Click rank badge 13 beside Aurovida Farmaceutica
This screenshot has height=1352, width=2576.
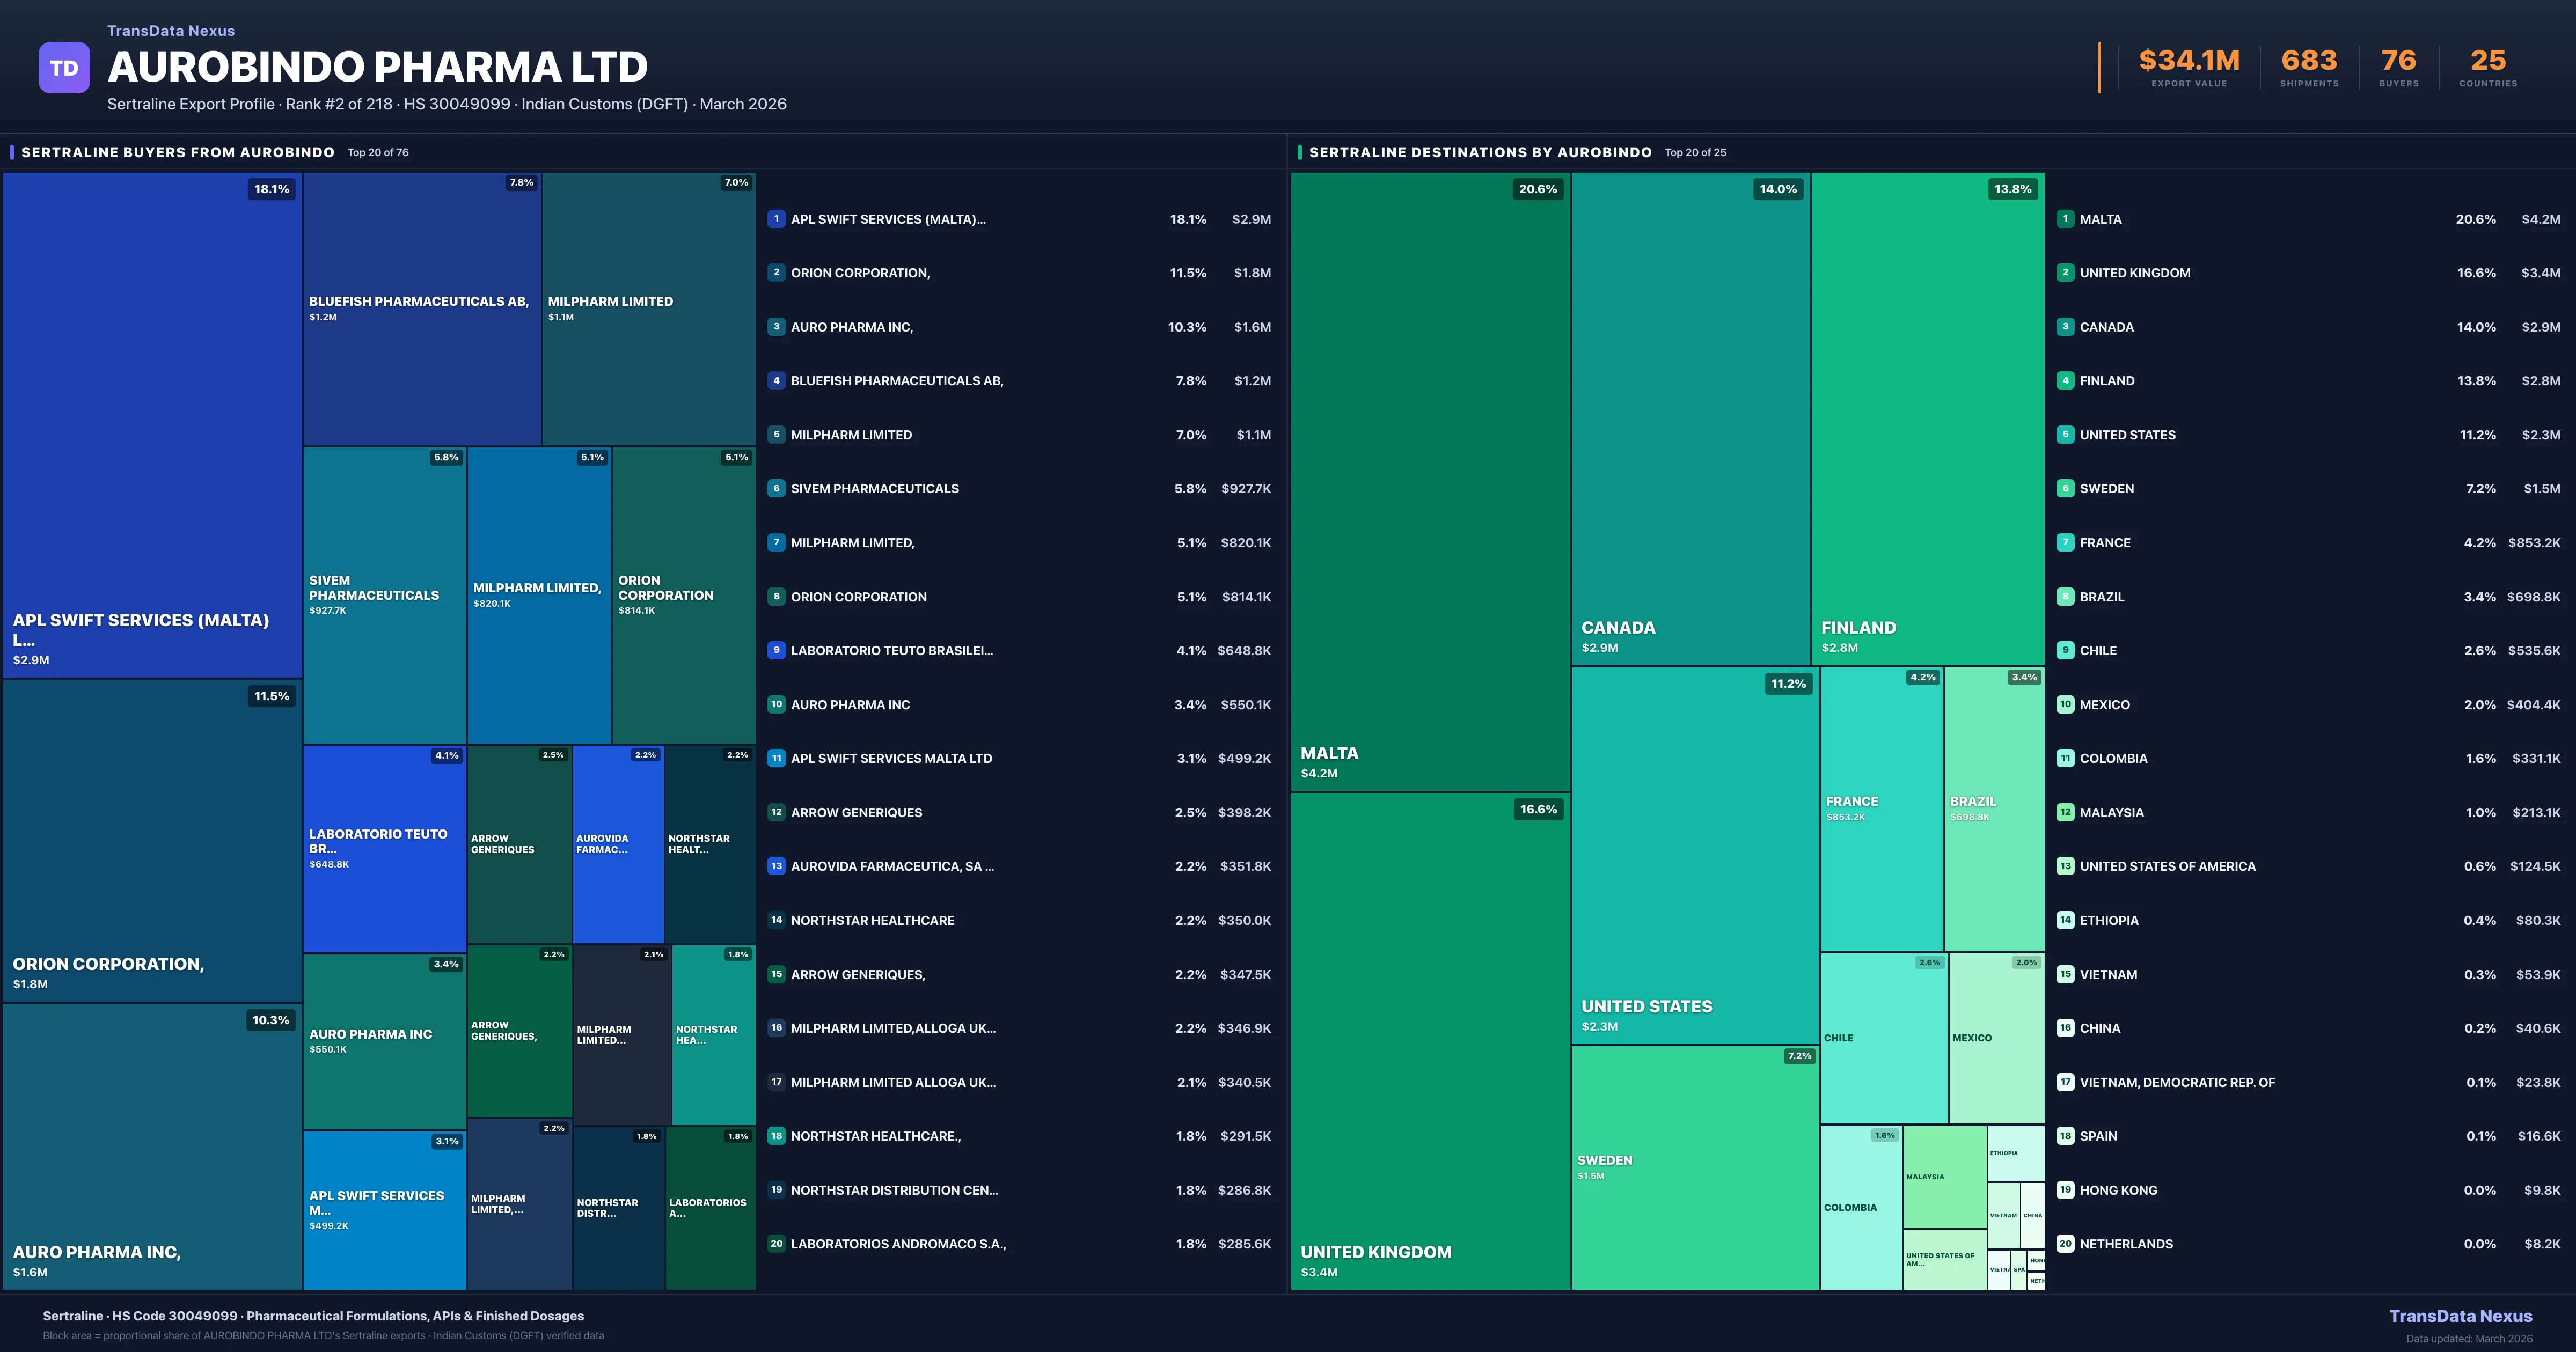point(776,866)
